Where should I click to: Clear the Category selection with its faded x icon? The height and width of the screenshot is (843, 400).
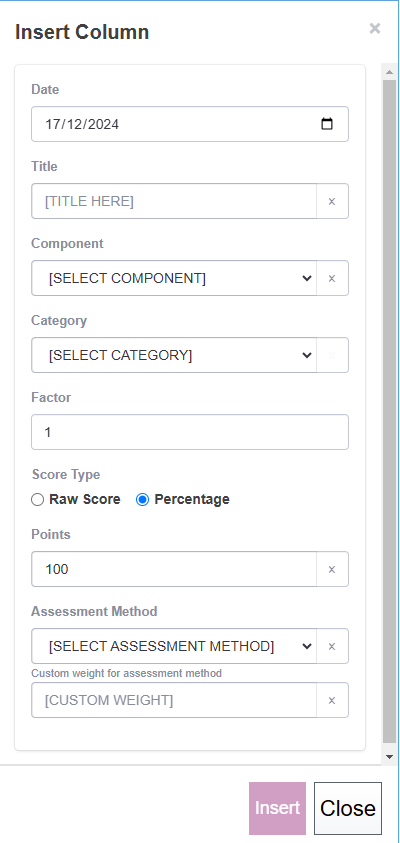tap(332, 355)
